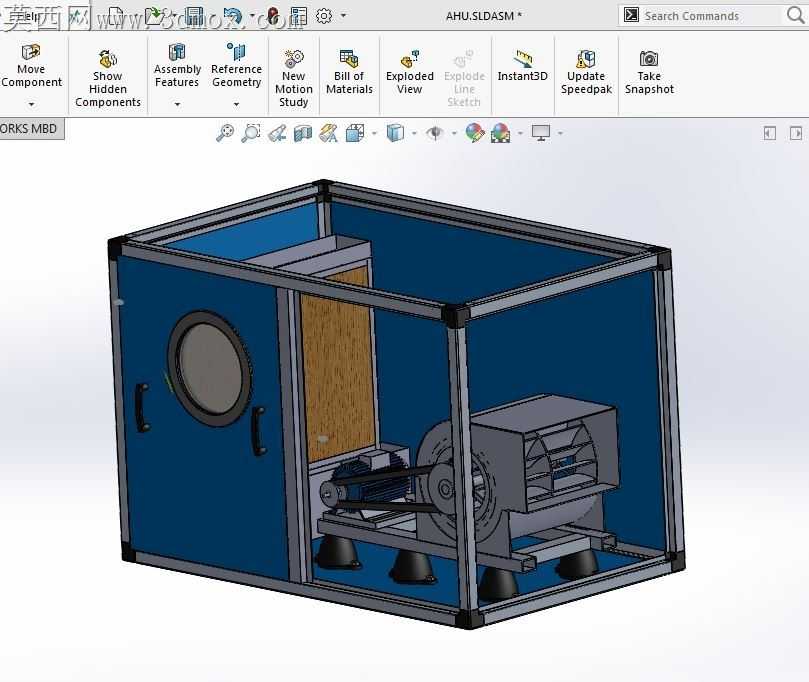Create an Exploded View
809x682 pixels.
410,72
